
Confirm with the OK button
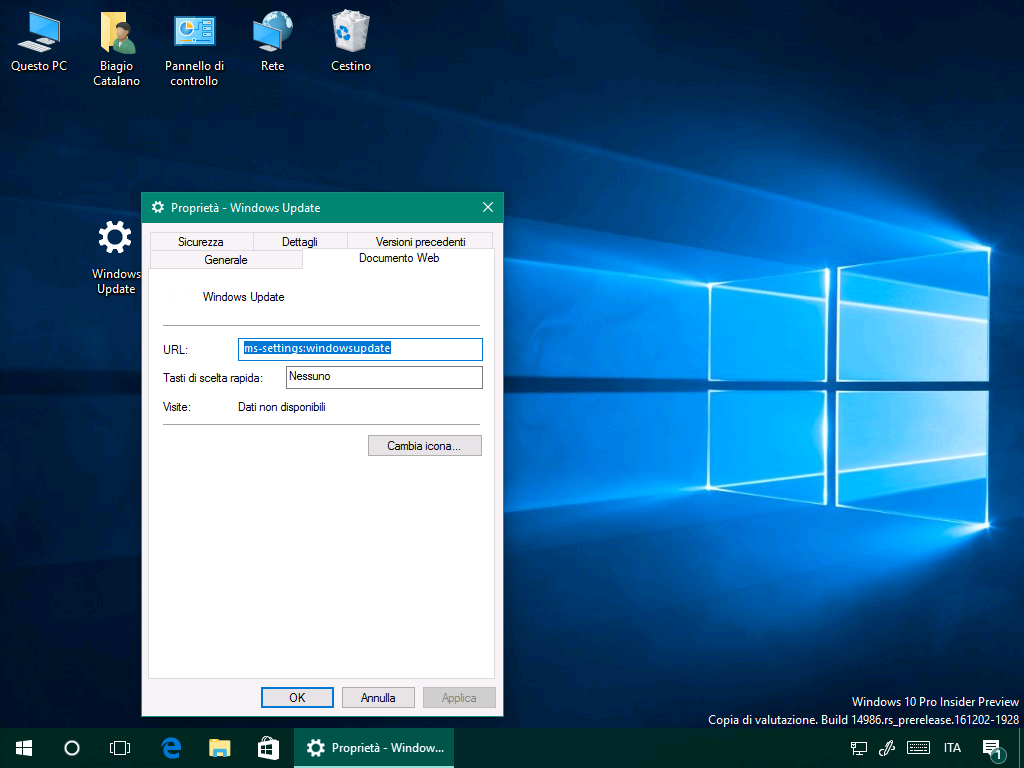pos(297,697)
